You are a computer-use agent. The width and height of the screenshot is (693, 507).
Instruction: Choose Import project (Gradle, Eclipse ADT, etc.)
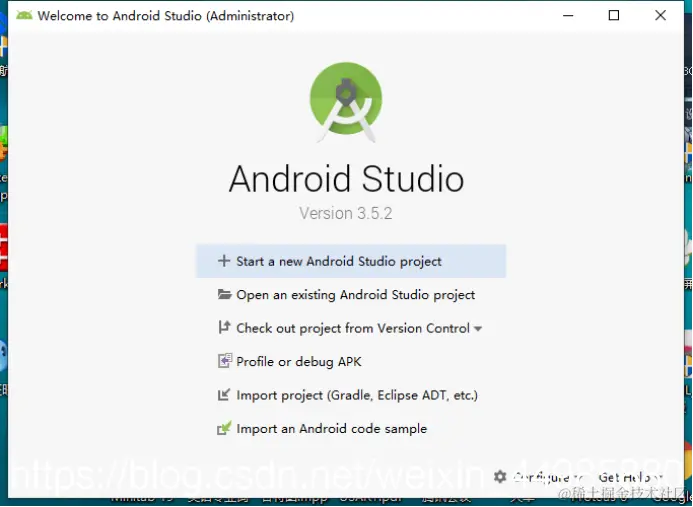[x=347, y=395]
